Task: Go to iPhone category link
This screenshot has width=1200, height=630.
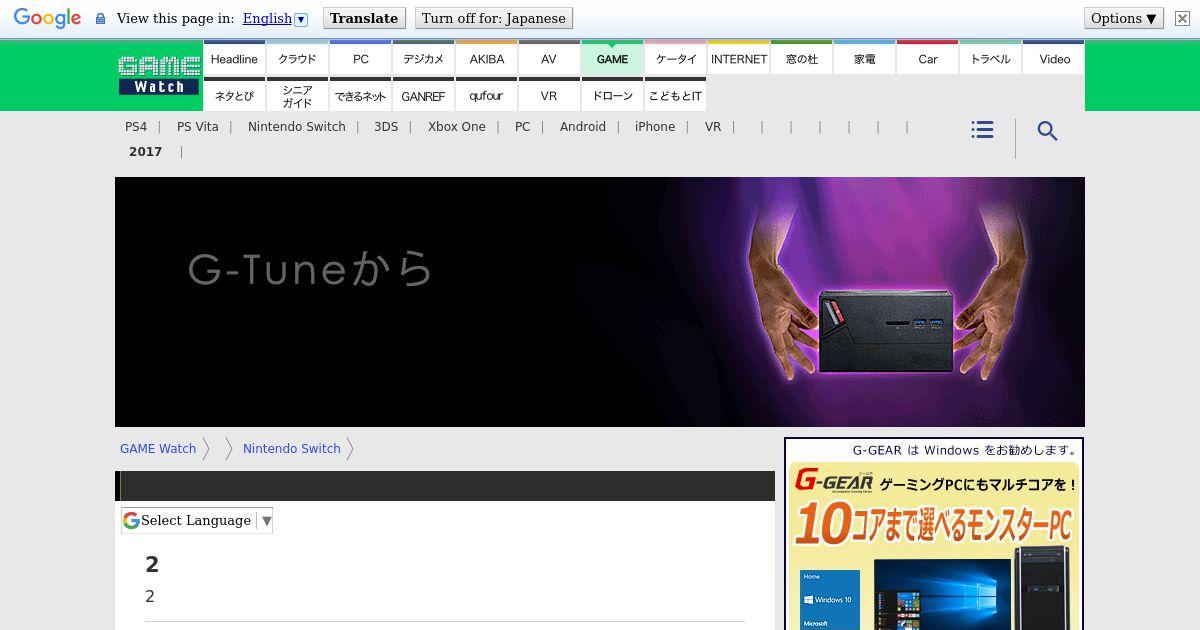Action: pos(655,127)
